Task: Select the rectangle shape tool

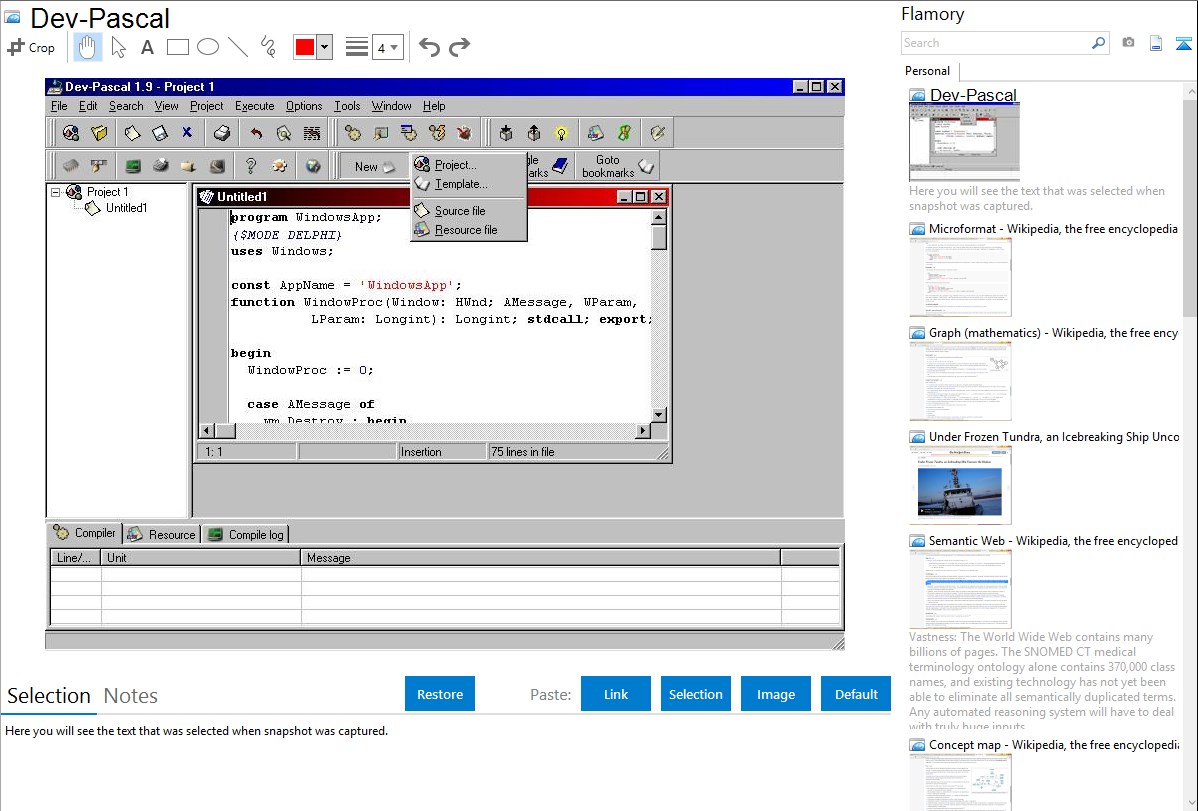Action: [178, 47]
